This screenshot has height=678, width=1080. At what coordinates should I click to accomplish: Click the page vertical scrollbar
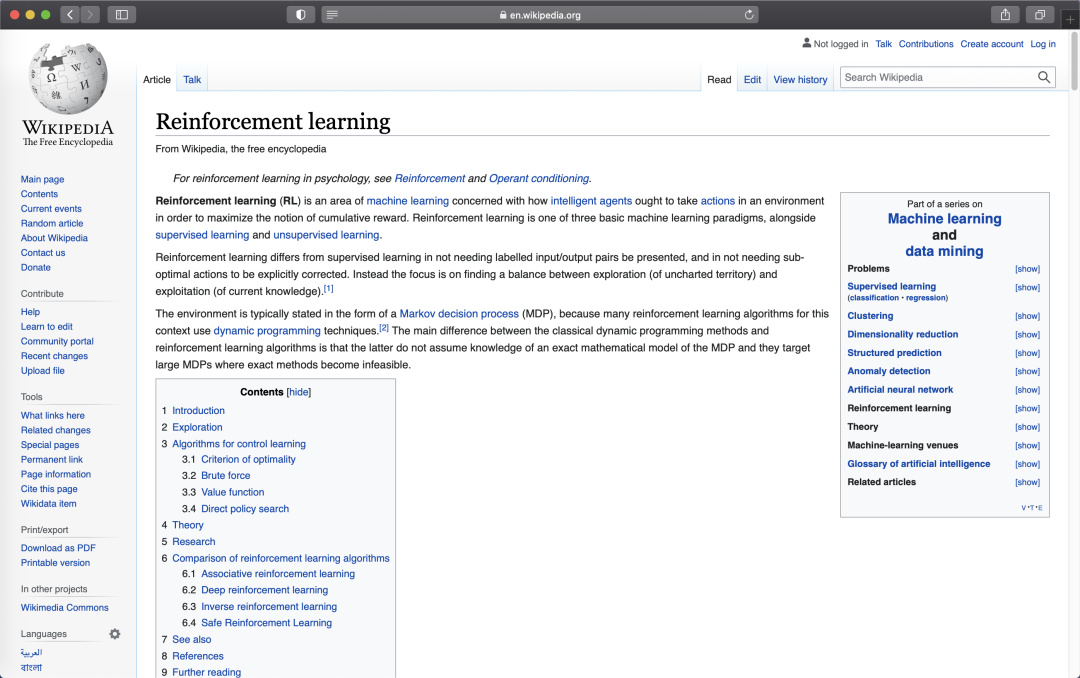tap(1074, 61)
